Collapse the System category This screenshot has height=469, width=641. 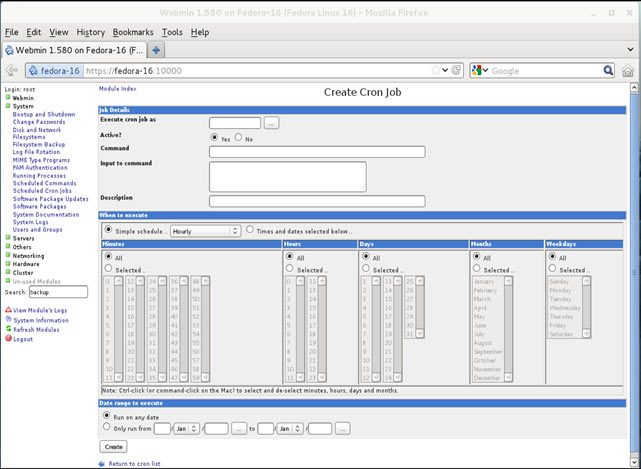tap(8, 106)
